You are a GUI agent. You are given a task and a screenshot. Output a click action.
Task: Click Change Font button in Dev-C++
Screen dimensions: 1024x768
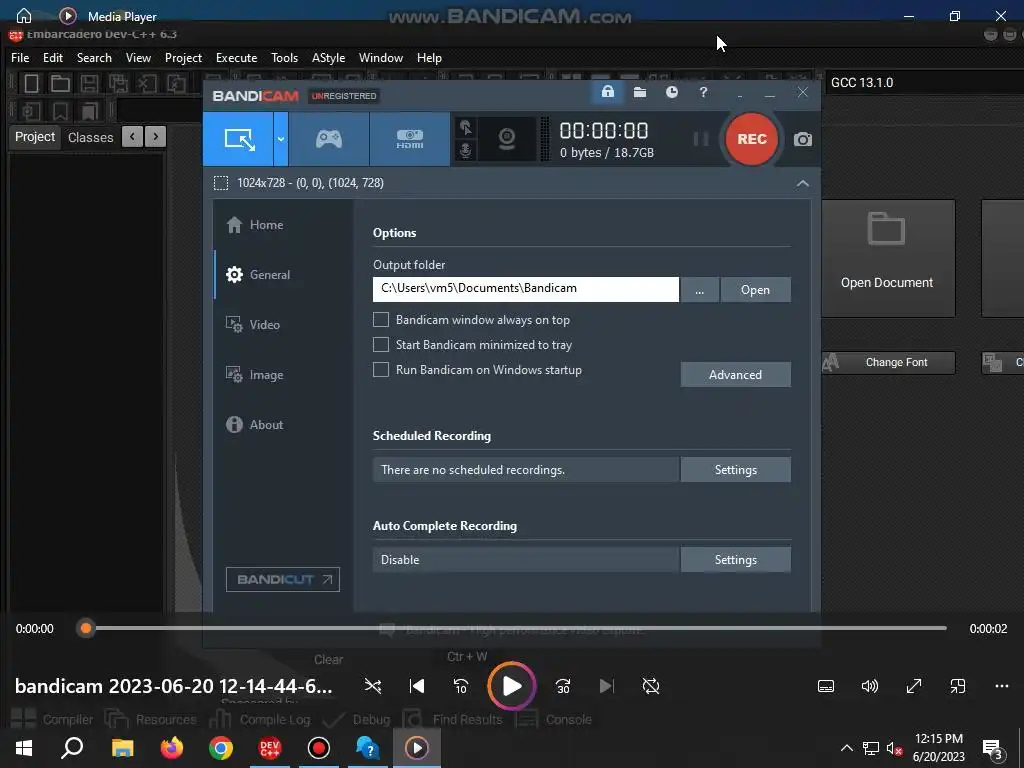point(887,362)
